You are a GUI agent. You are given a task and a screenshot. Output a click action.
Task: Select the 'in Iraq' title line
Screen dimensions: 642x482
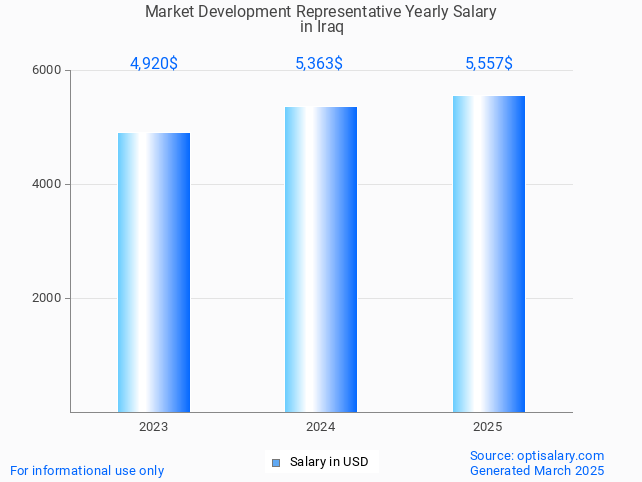coord(321,27)
